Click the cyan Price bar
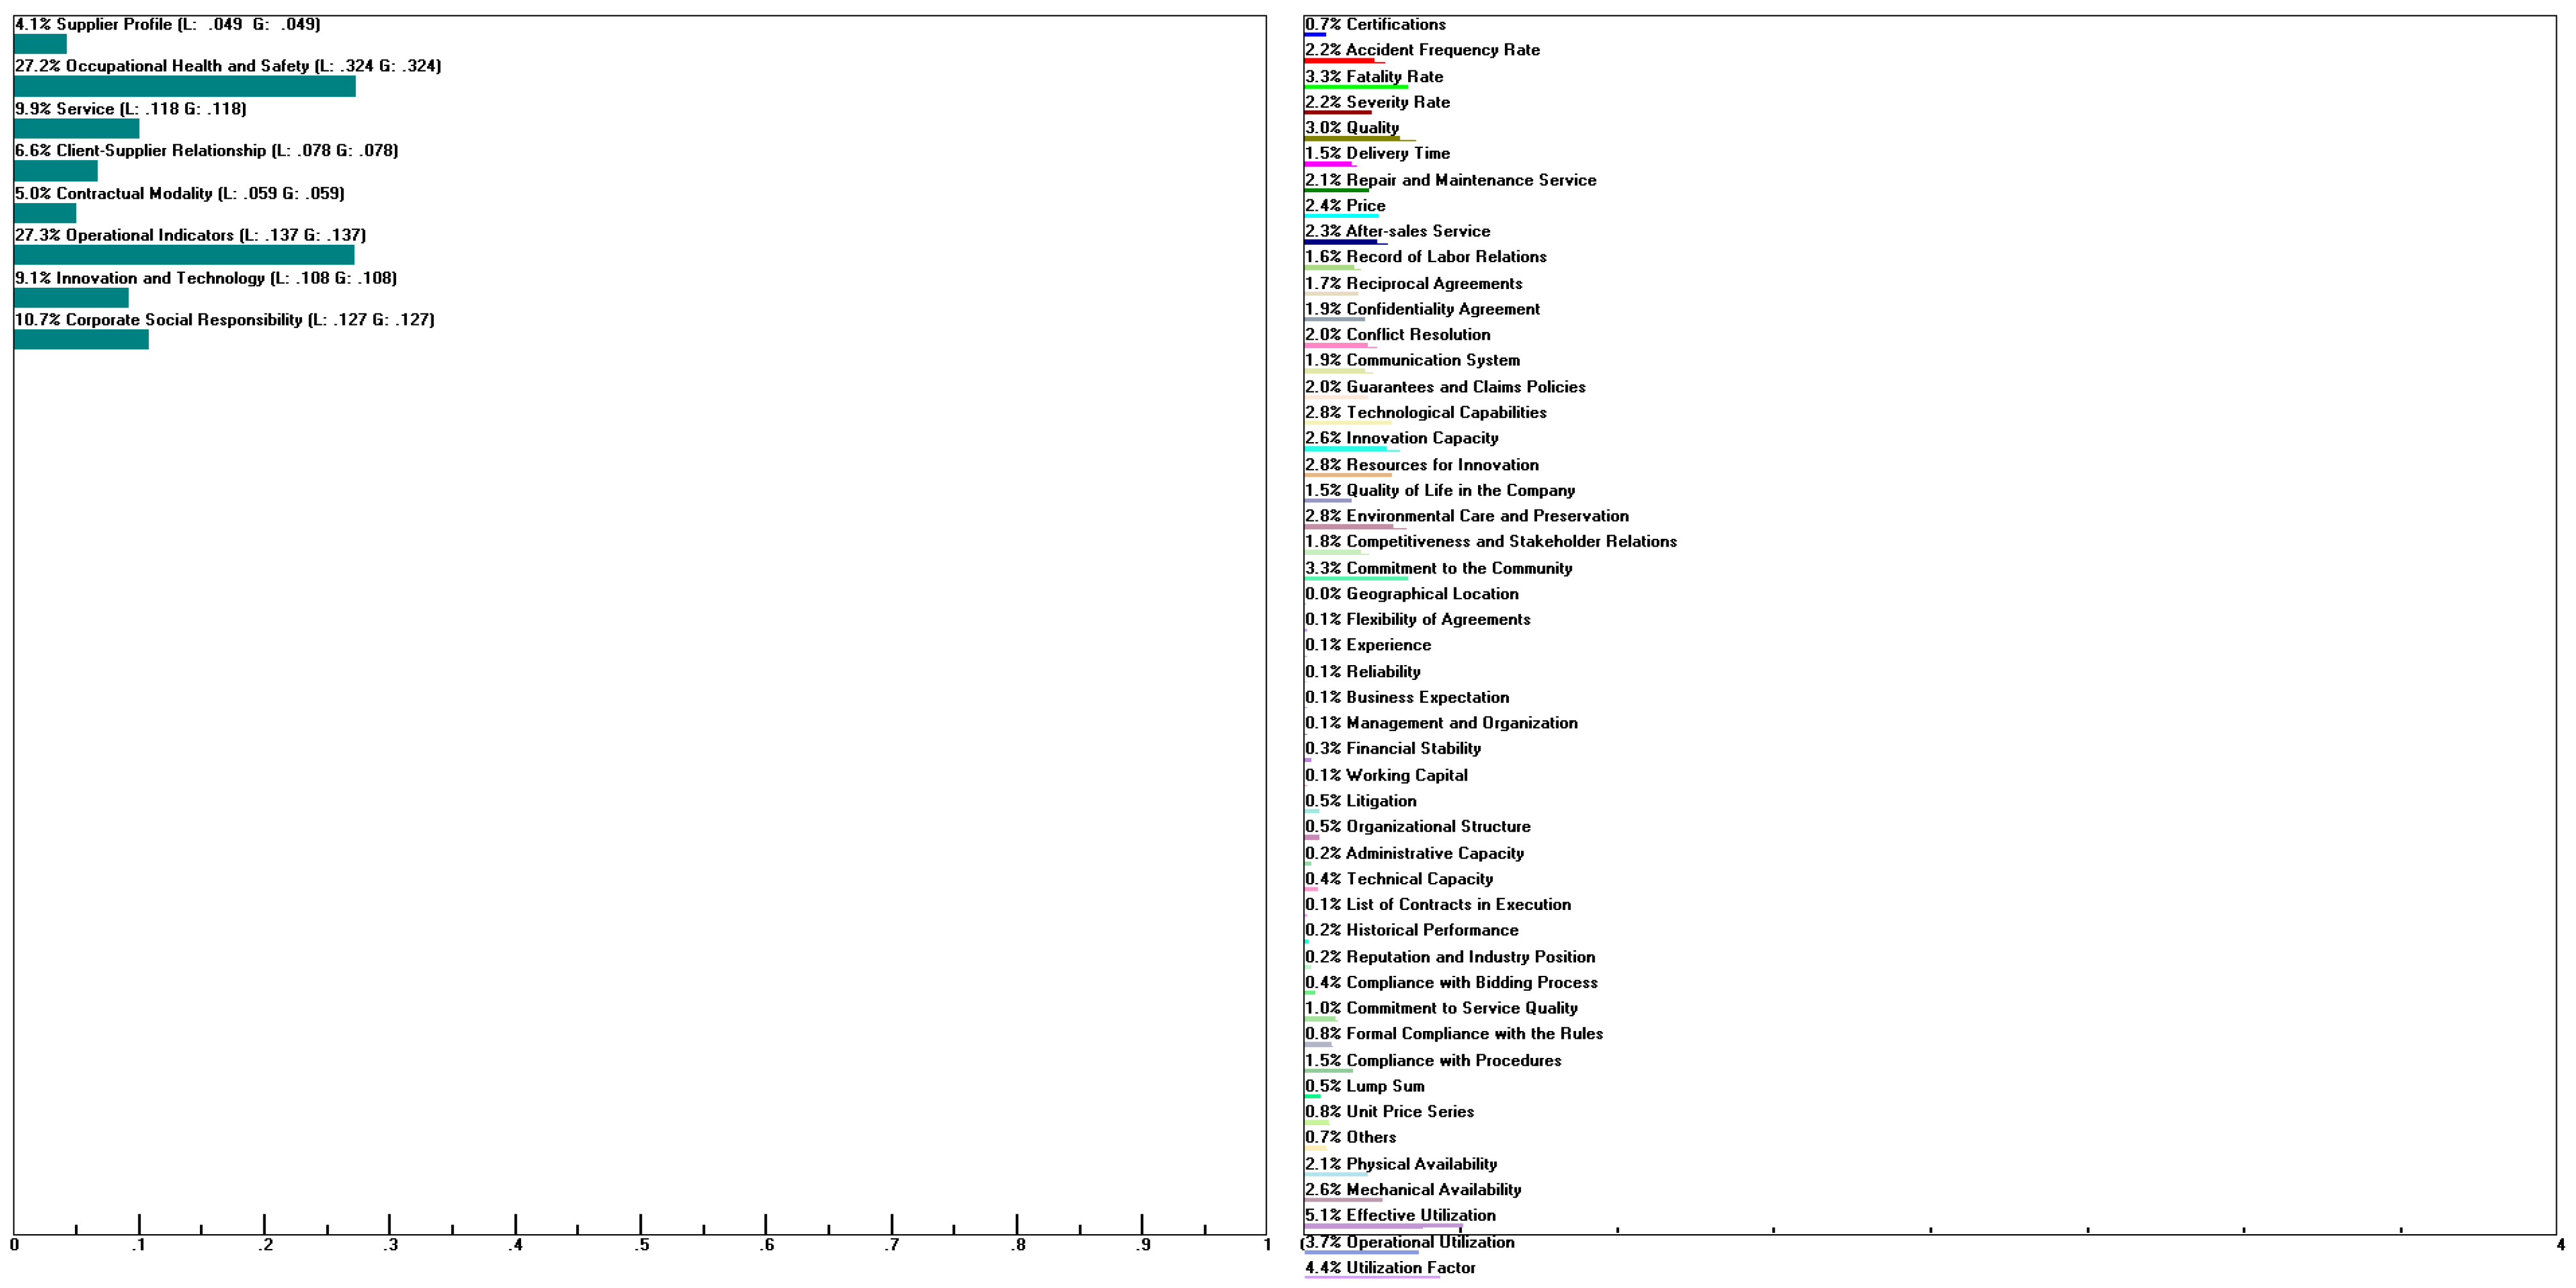Image resolution: width=2576 pixels, height=1288 pixels. tap(1341, 216)
